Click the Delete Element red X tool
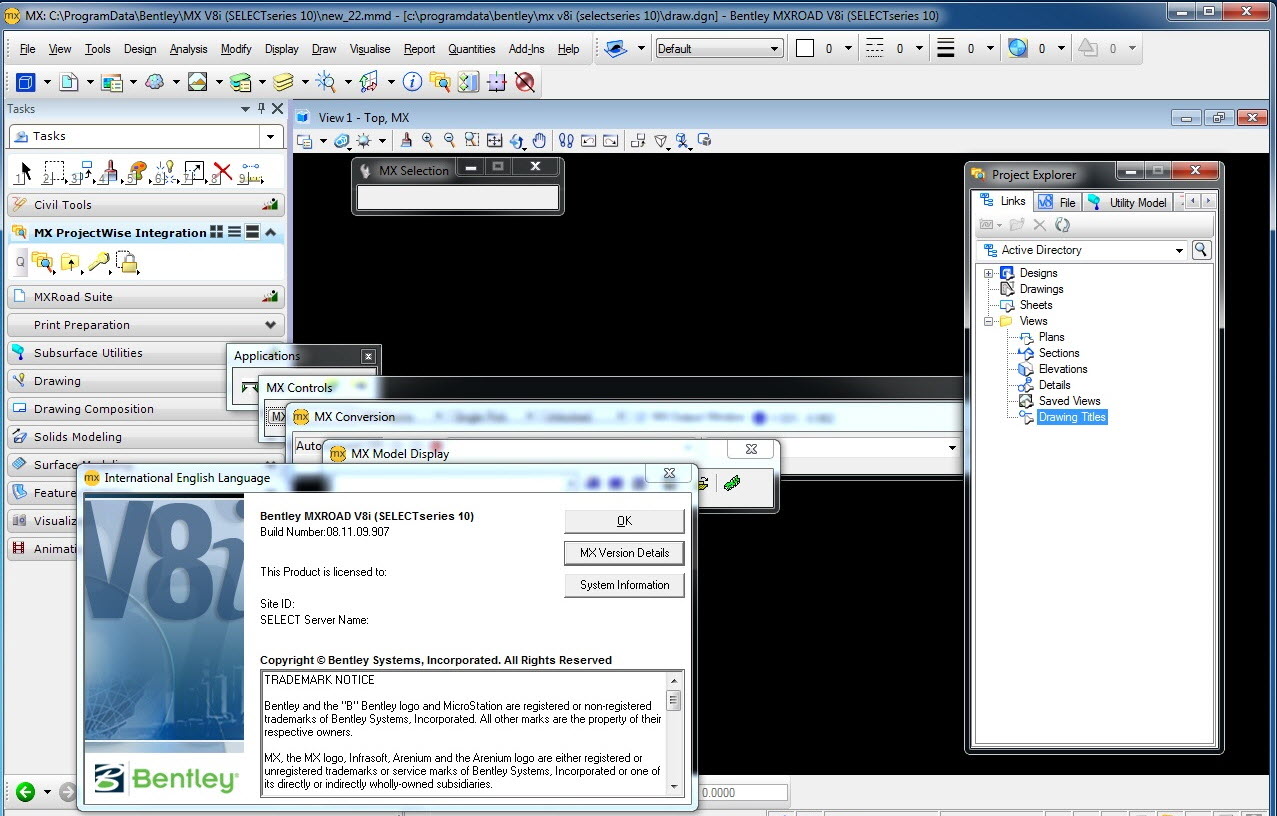Image resolution: width=1277 pixels, height=816 pixels. click(x=222, y=172)
